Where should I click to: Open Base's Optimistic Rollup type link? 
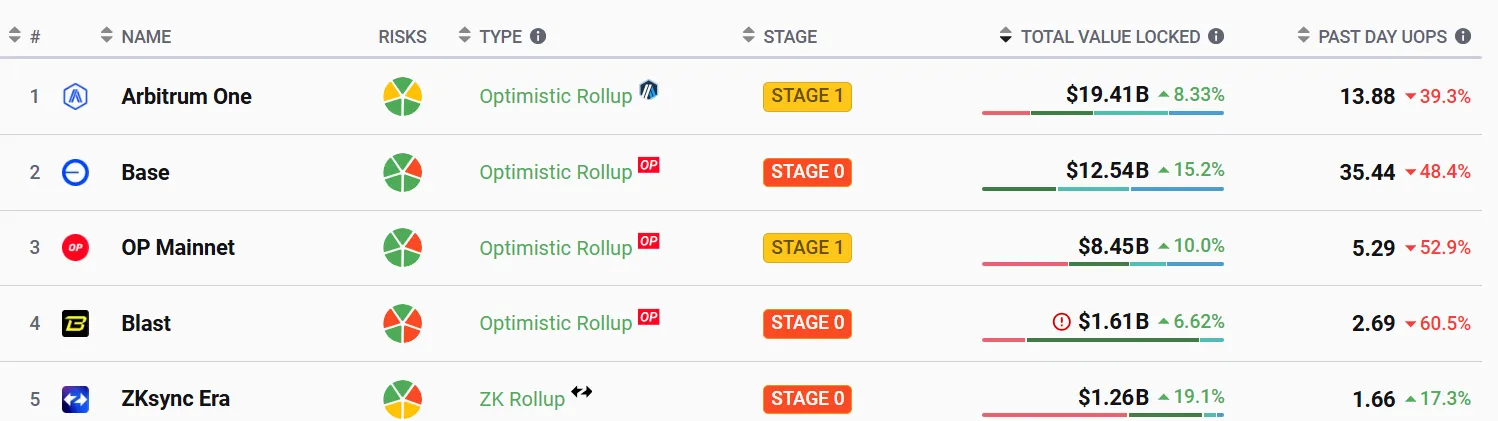tap(556, 172)
